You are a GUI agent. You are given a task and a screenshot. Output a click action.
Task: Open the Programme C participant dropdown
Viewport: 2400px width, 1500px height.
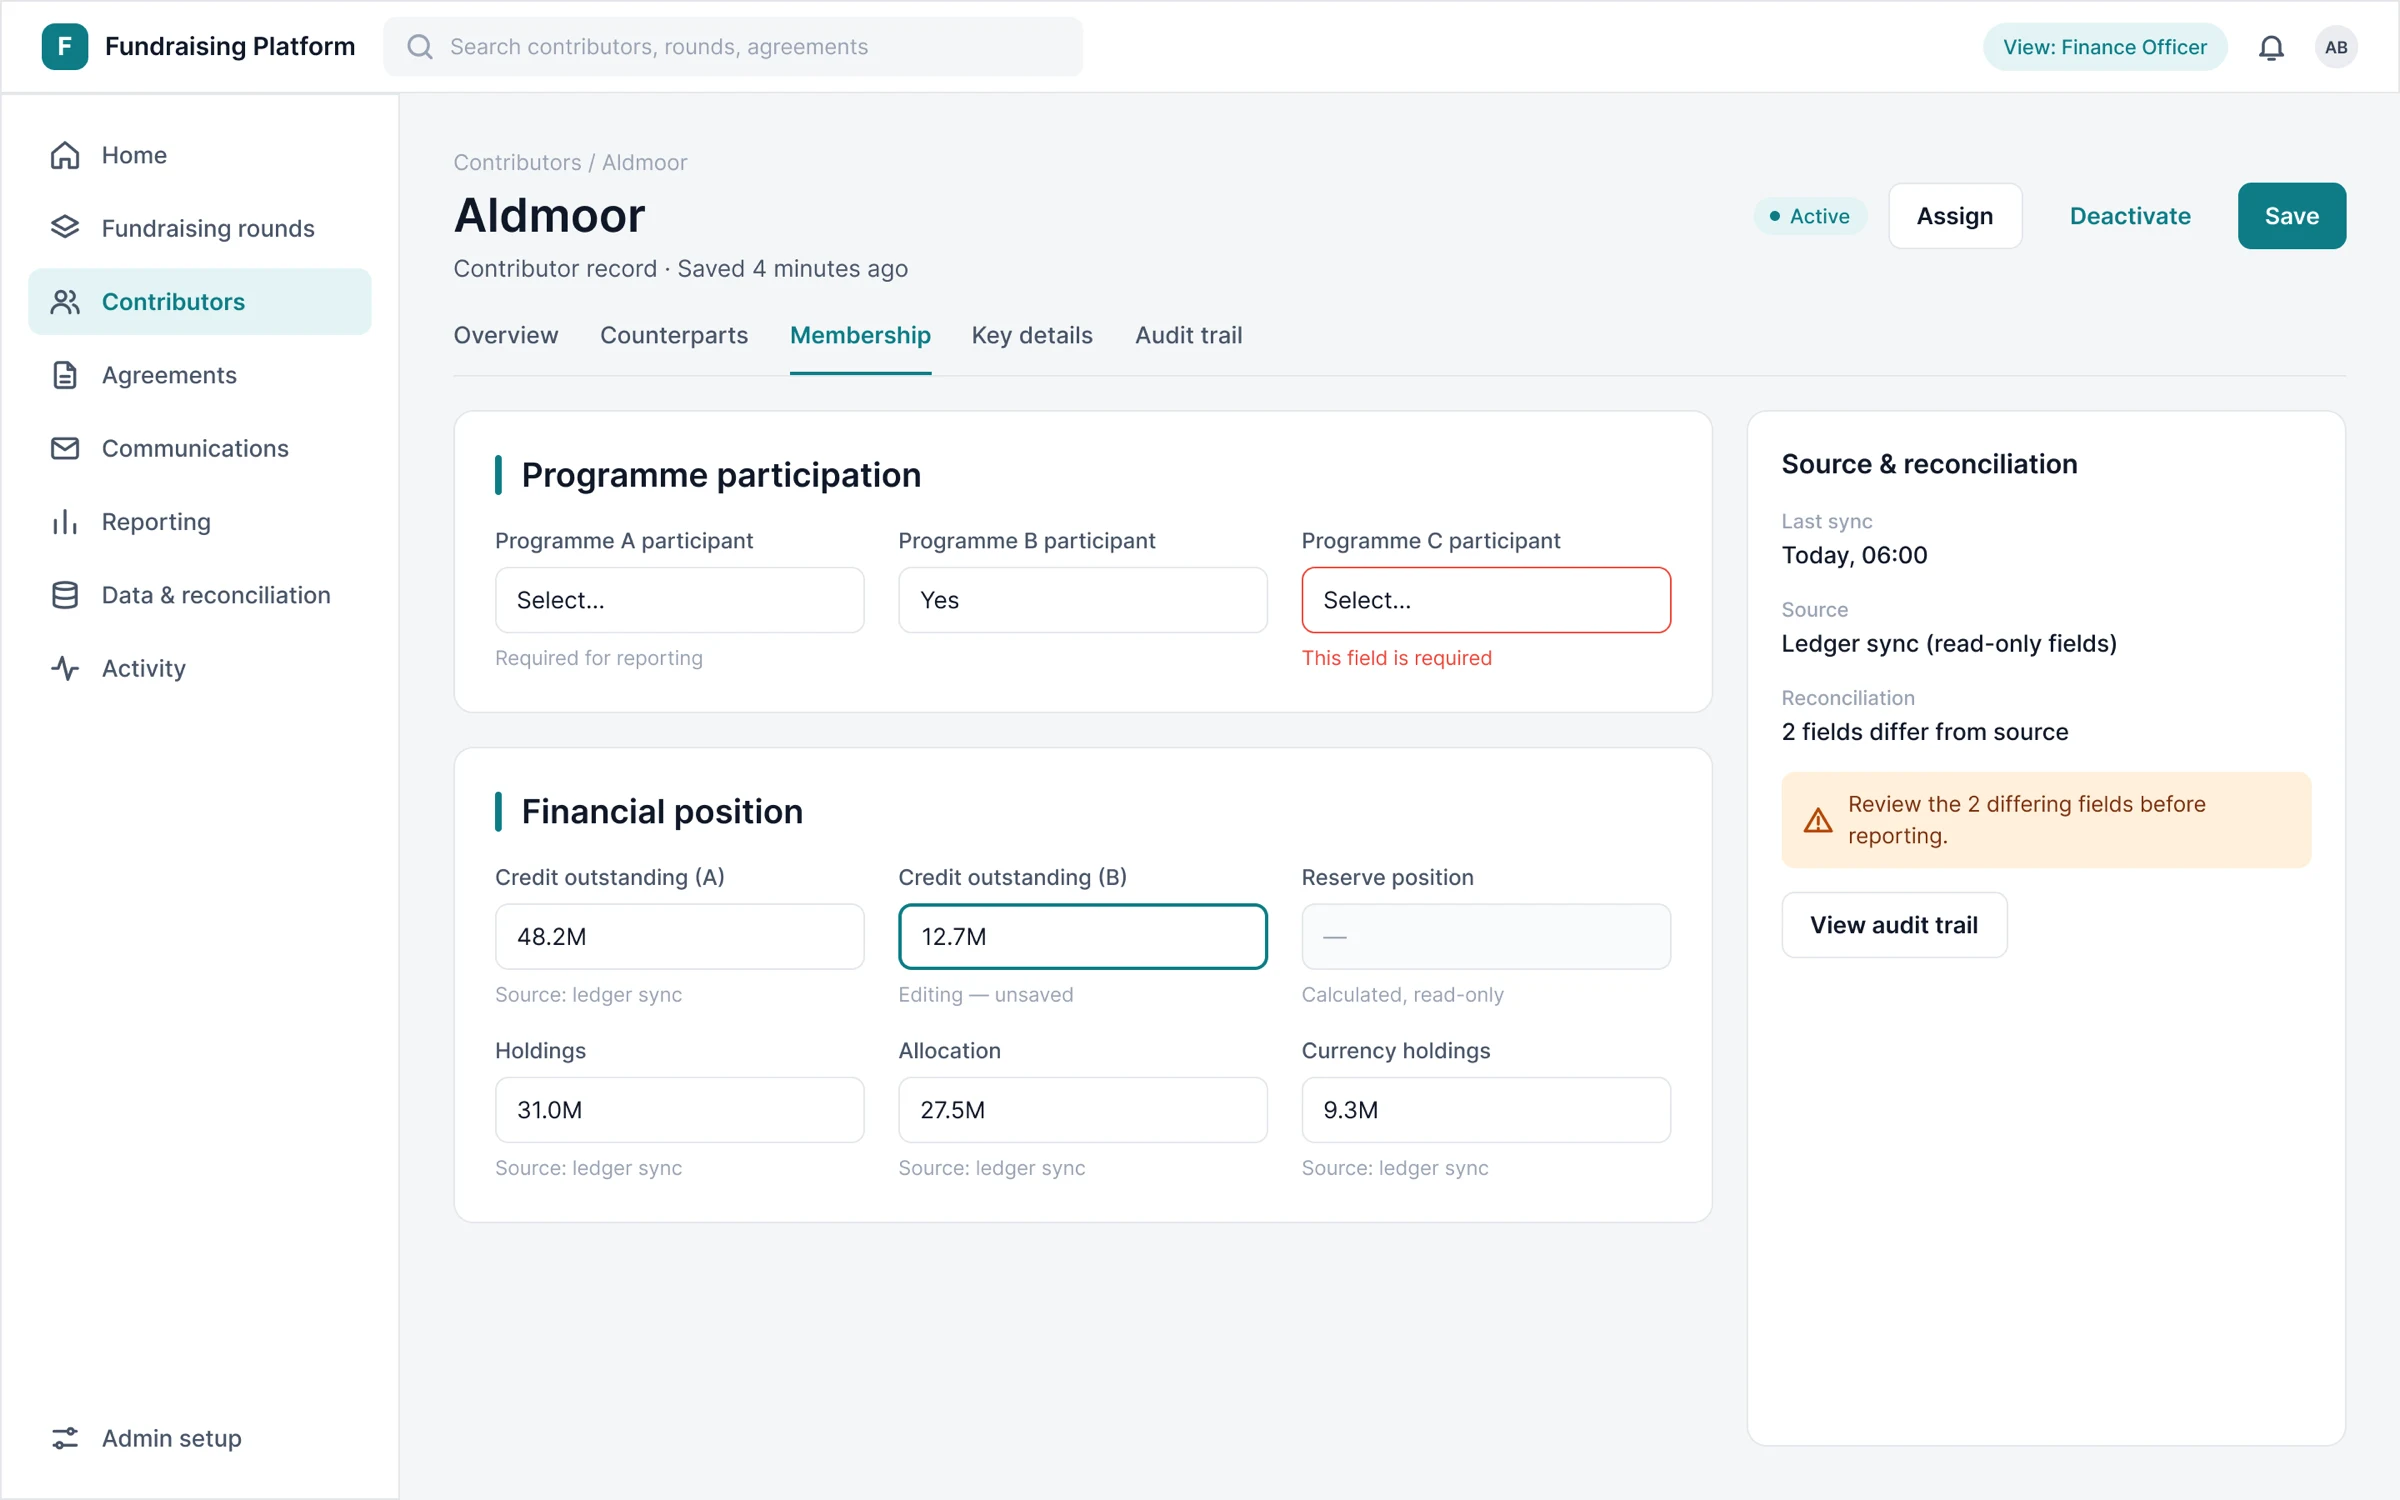(1486, 600)
